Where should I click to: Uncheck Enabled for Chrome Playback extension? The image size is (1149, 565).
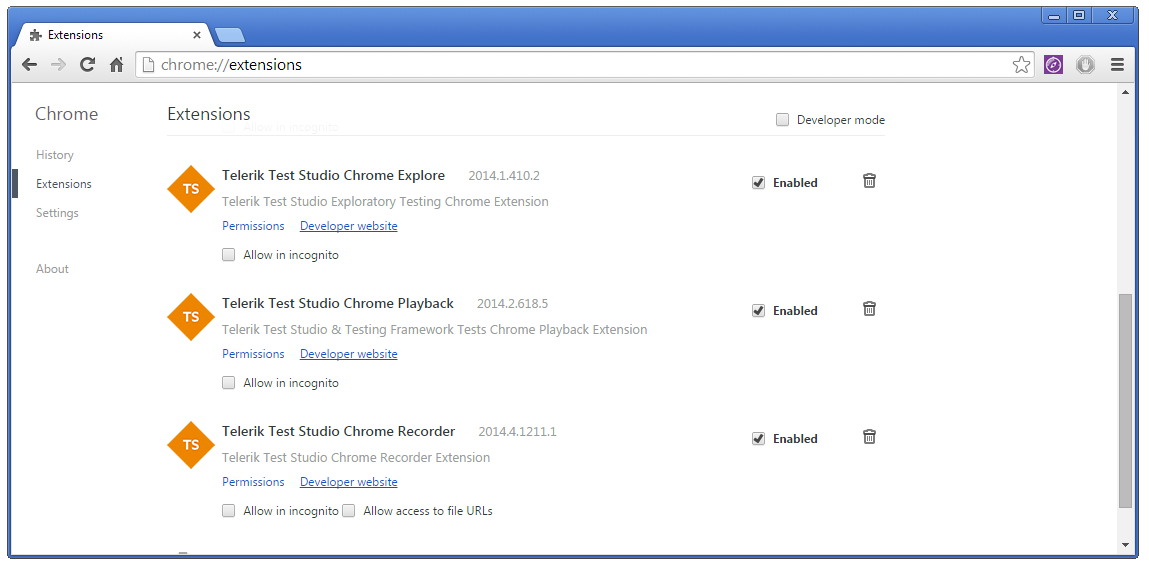click(758, 311)
